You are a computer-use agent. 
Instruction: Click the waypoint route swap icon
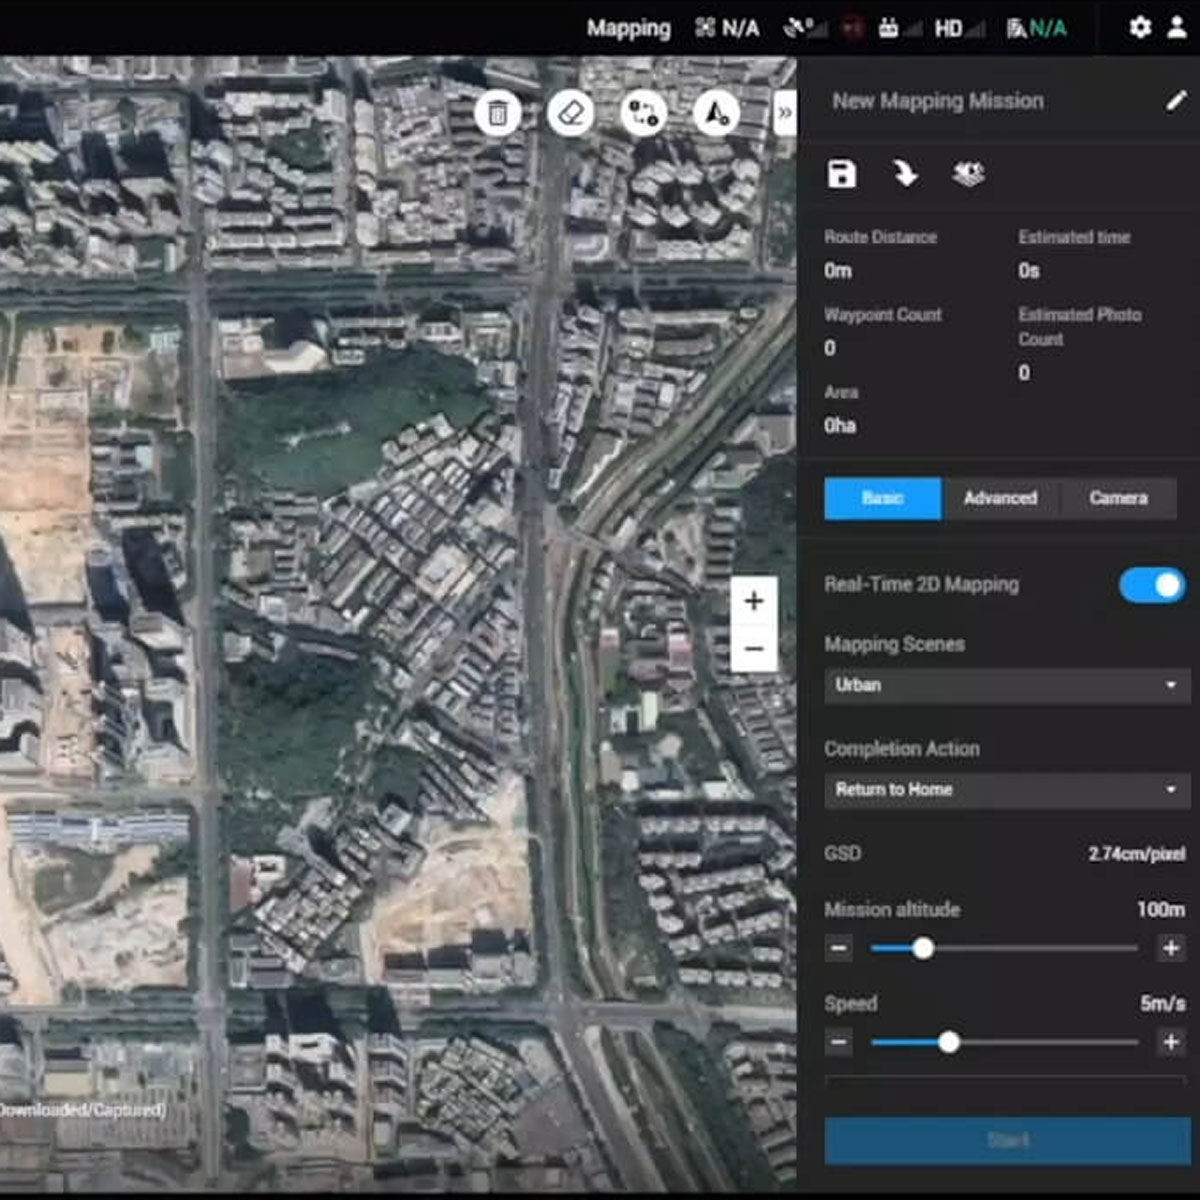point(643,113)
